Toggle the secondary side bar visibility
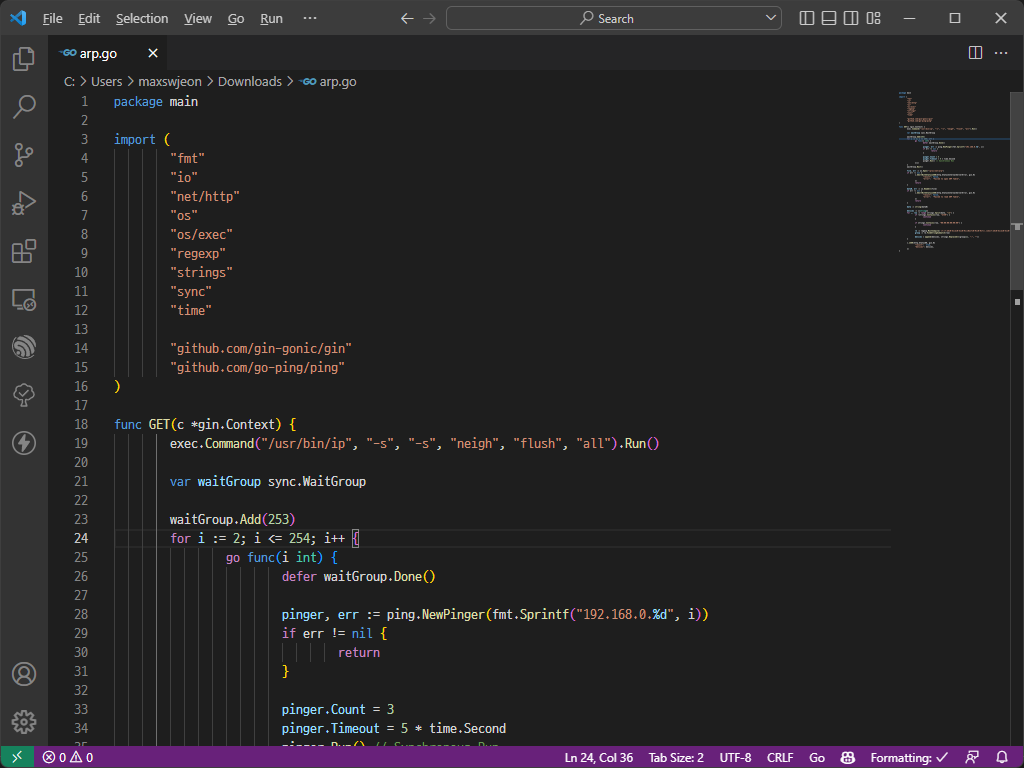The height and width of the screenshot is (768, 1024). 851,18
